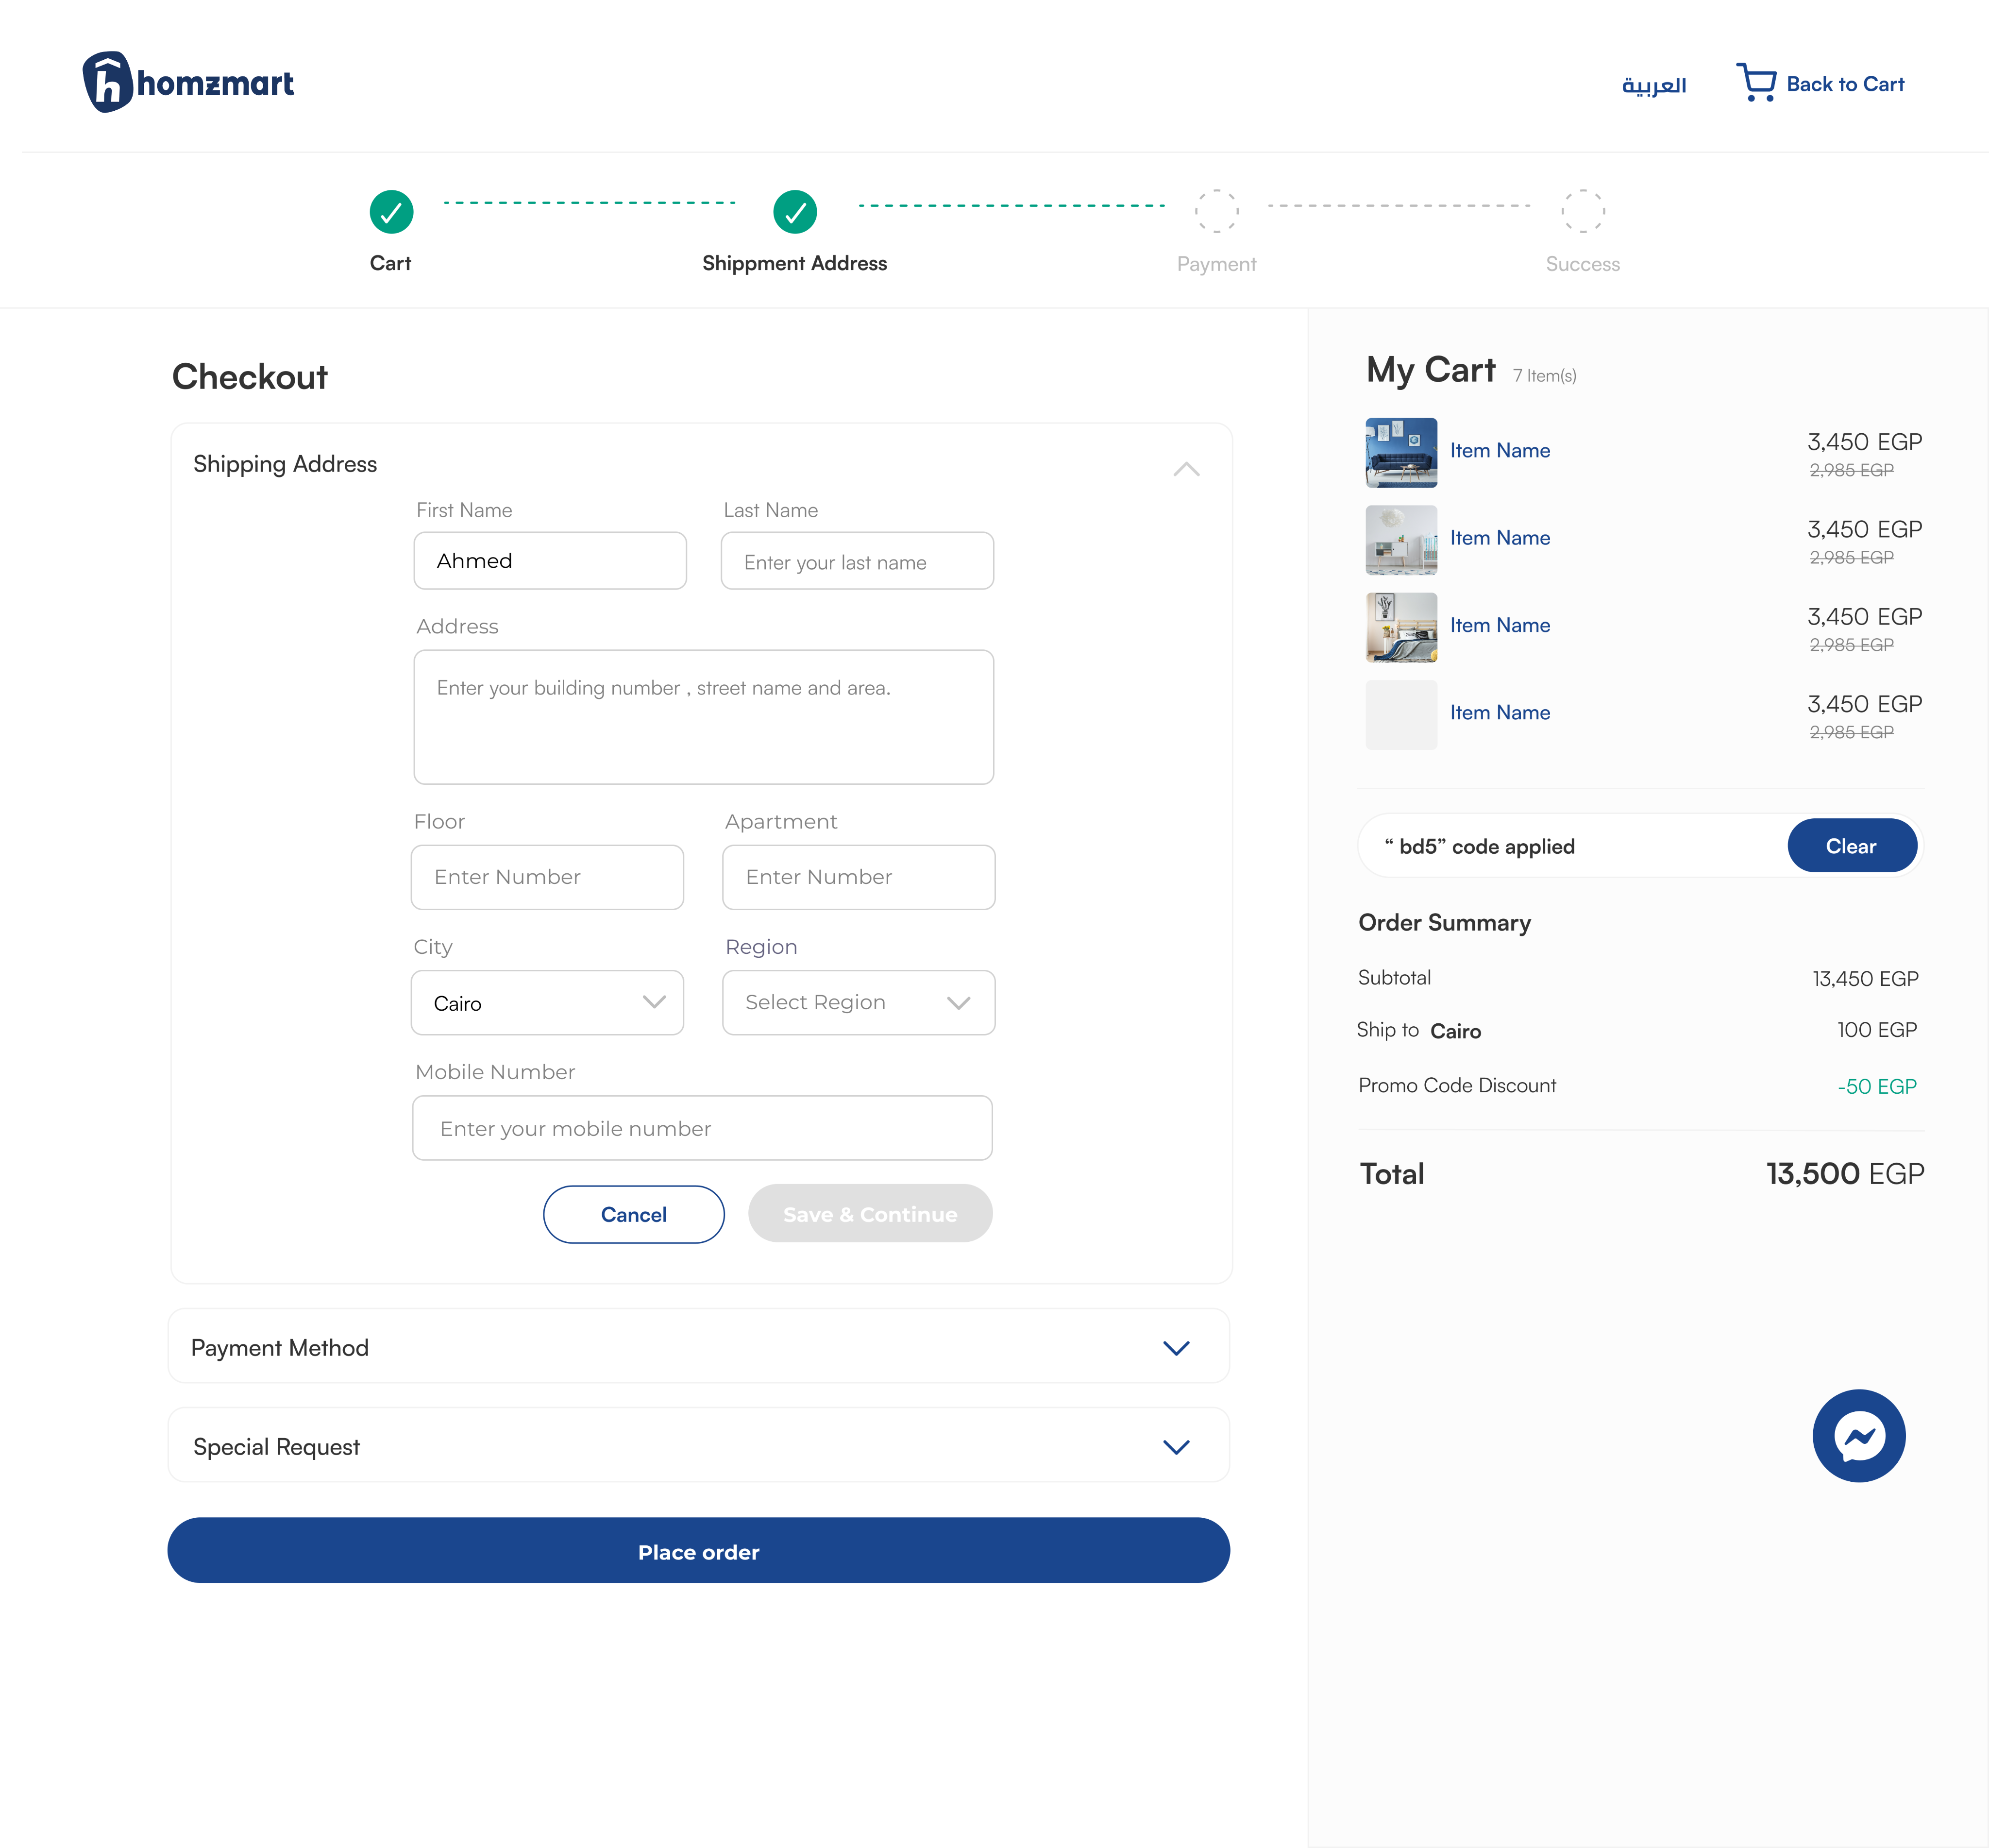1989x1848 pixels.
Task: Switch language to Arabic
Action: coord(1654,85)
